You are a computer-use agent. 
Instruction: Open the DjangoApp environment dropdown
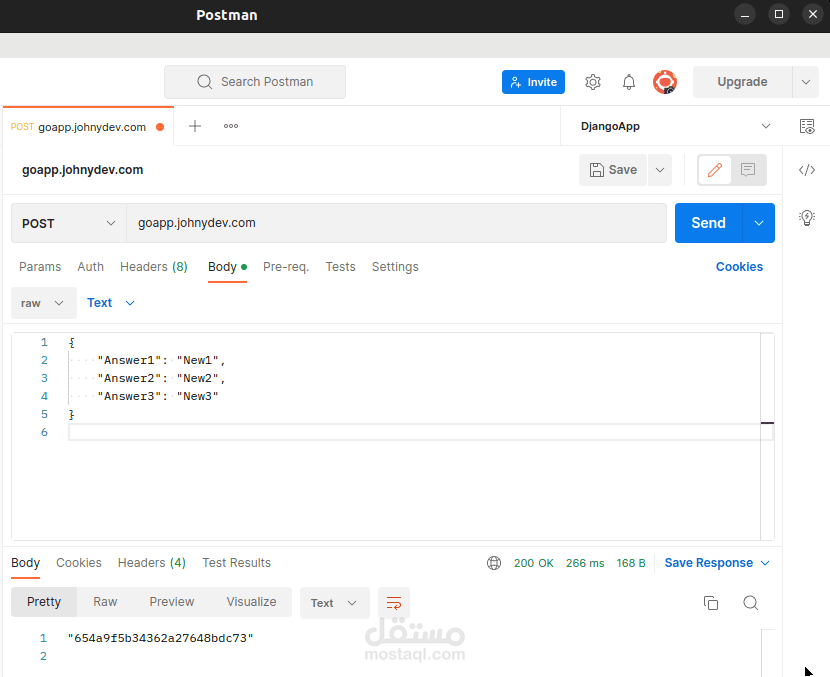(675, 126)
